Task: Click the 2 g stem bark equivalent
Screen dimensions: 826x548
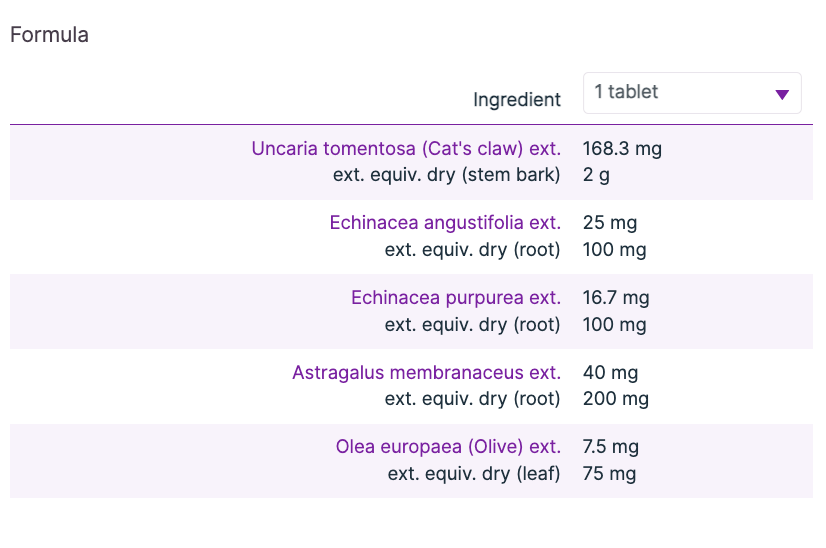Action: point(596,175)
